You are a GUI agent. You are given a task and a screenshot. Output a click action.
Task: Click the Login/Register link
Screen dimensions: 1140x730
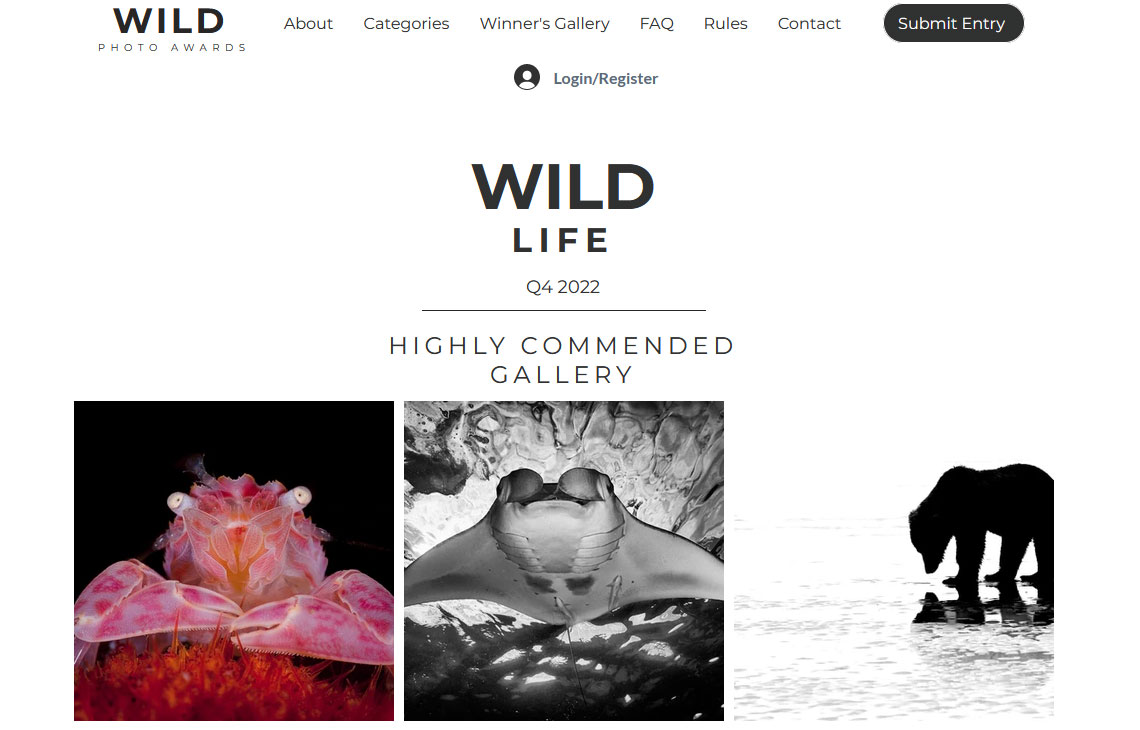(x=606, y=79)
